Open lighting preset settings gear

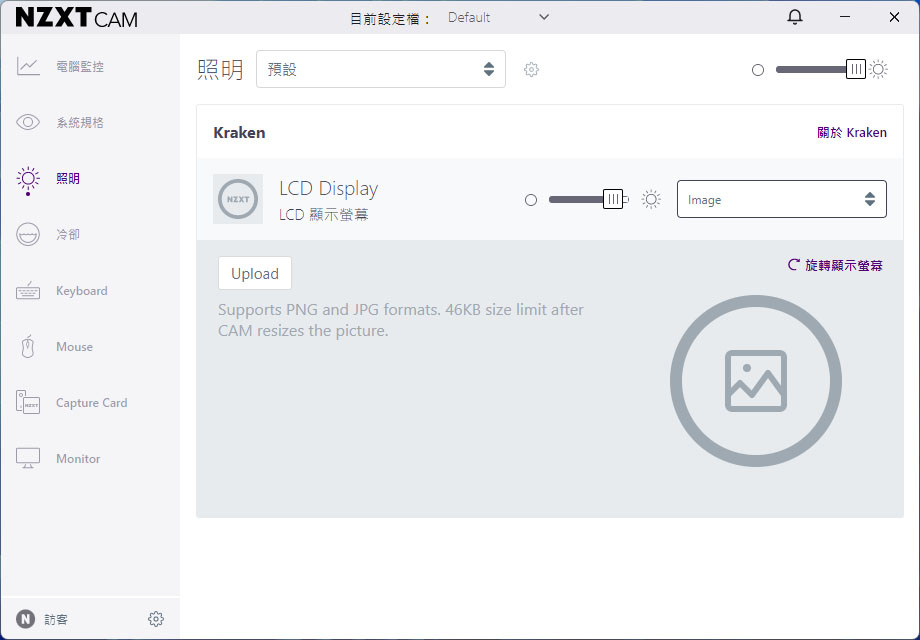[531, 69]
